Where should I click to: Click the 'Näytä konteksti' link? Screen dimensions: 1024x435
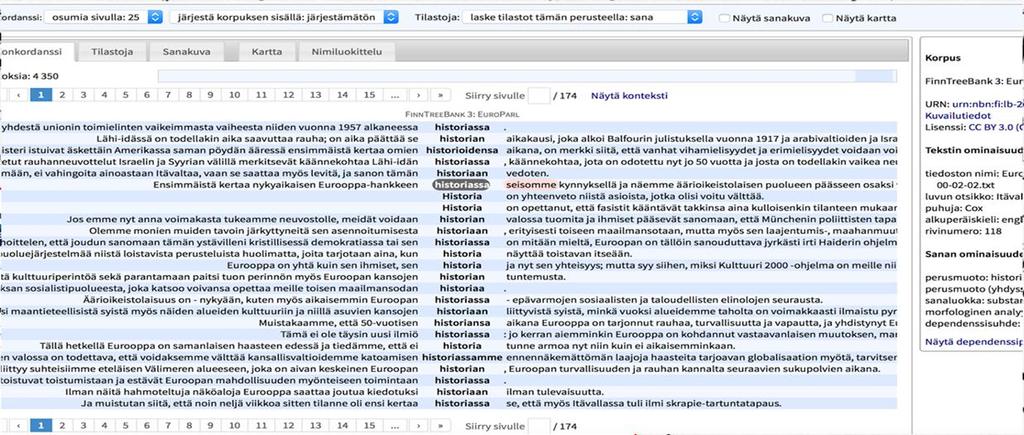coord(629,95)
